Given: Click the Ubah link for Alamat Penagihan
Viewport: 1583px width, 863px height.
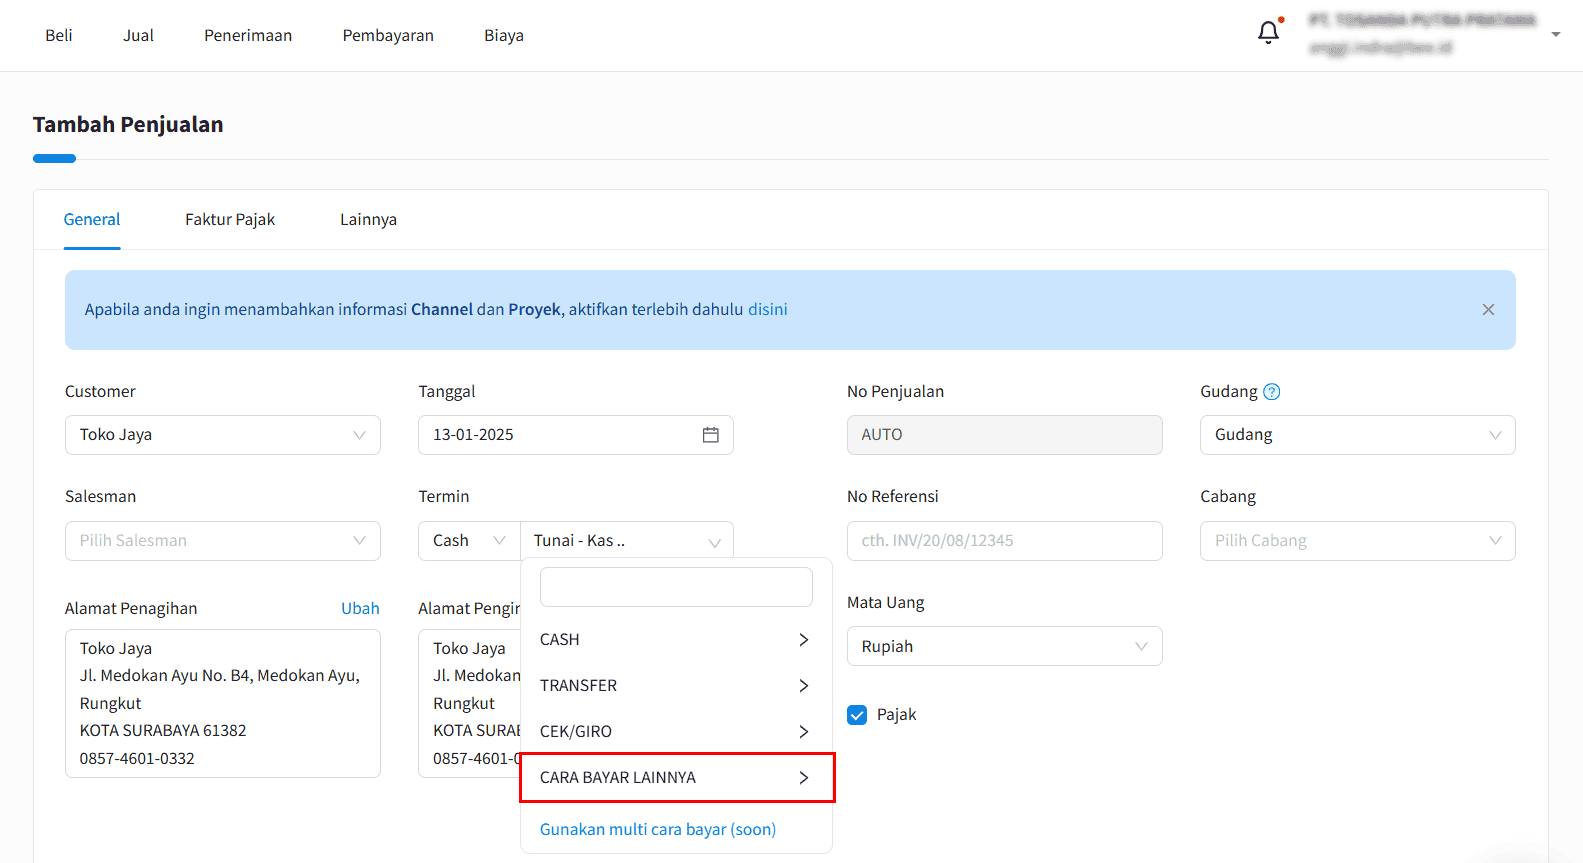Looking at the screenshot, I should point(360,609).
